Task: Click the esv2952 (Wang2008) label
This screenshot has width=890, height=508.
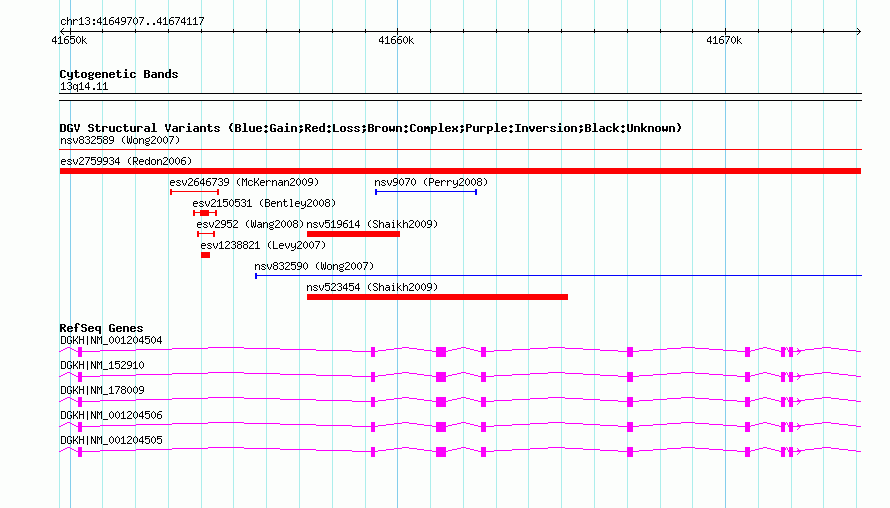Action: (x=250, y=224)
